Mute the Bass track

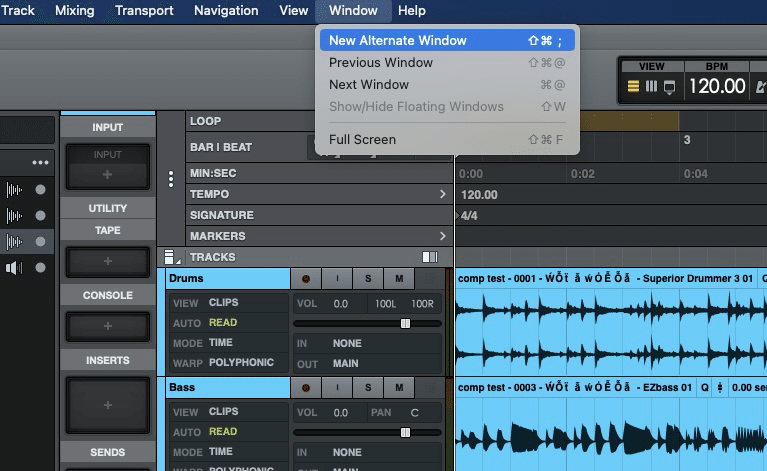[x=399, y=388]
